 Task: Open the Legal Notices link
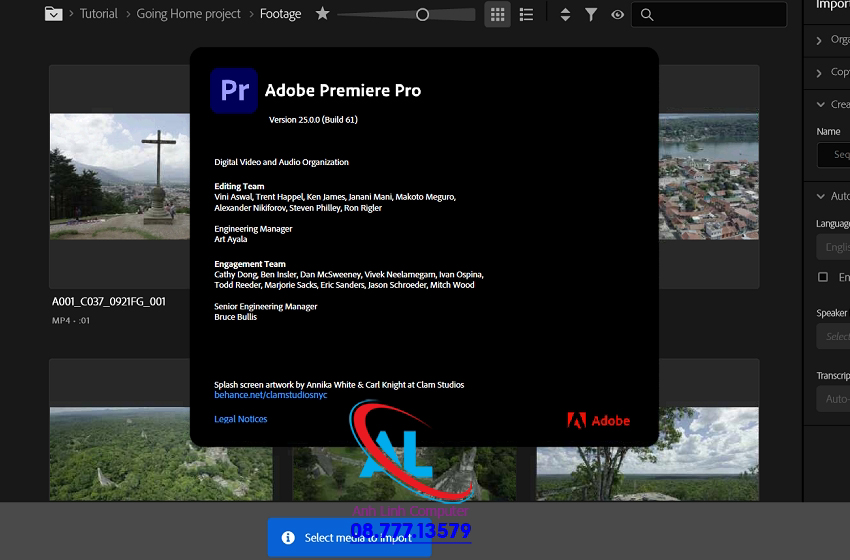pos(241,419)
